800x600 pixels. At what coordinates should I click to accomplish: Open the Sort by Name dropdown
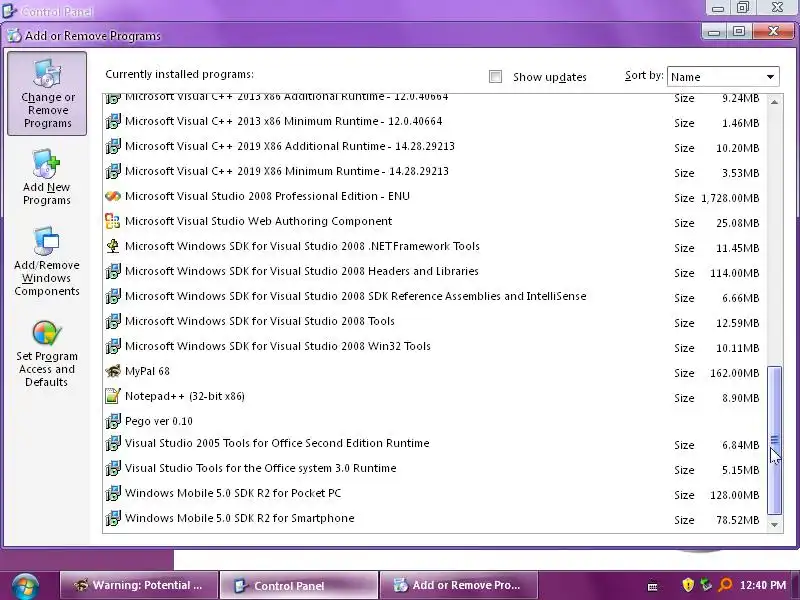(x=723, y=77)
